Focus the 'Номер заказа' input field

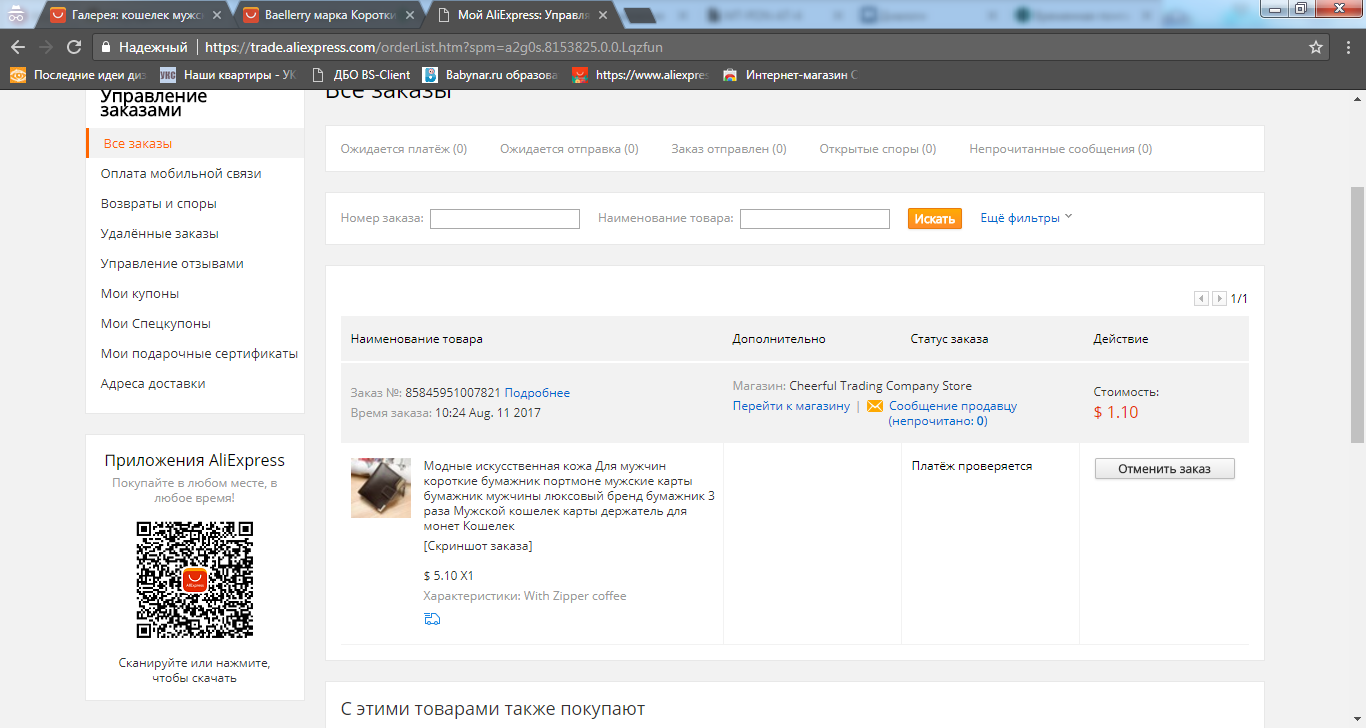[505, 218]
